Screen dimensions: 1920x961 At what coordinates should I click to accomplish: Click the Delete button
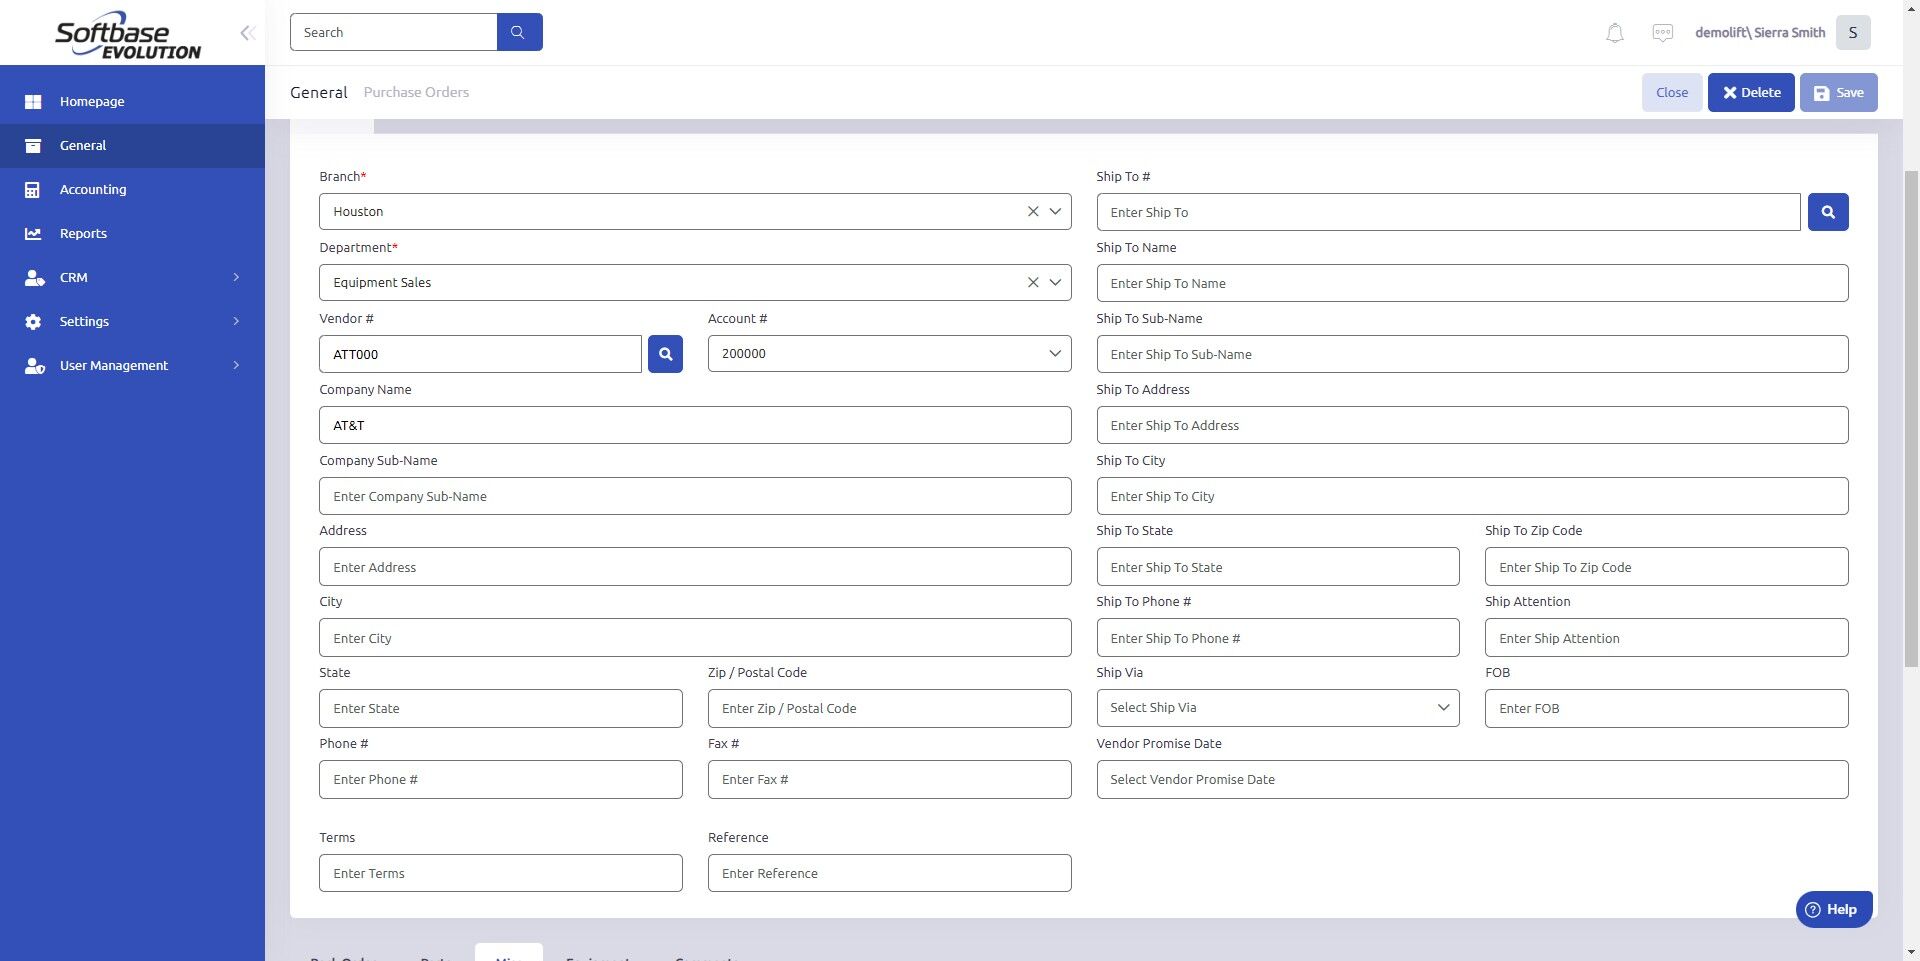(1750, 92)
